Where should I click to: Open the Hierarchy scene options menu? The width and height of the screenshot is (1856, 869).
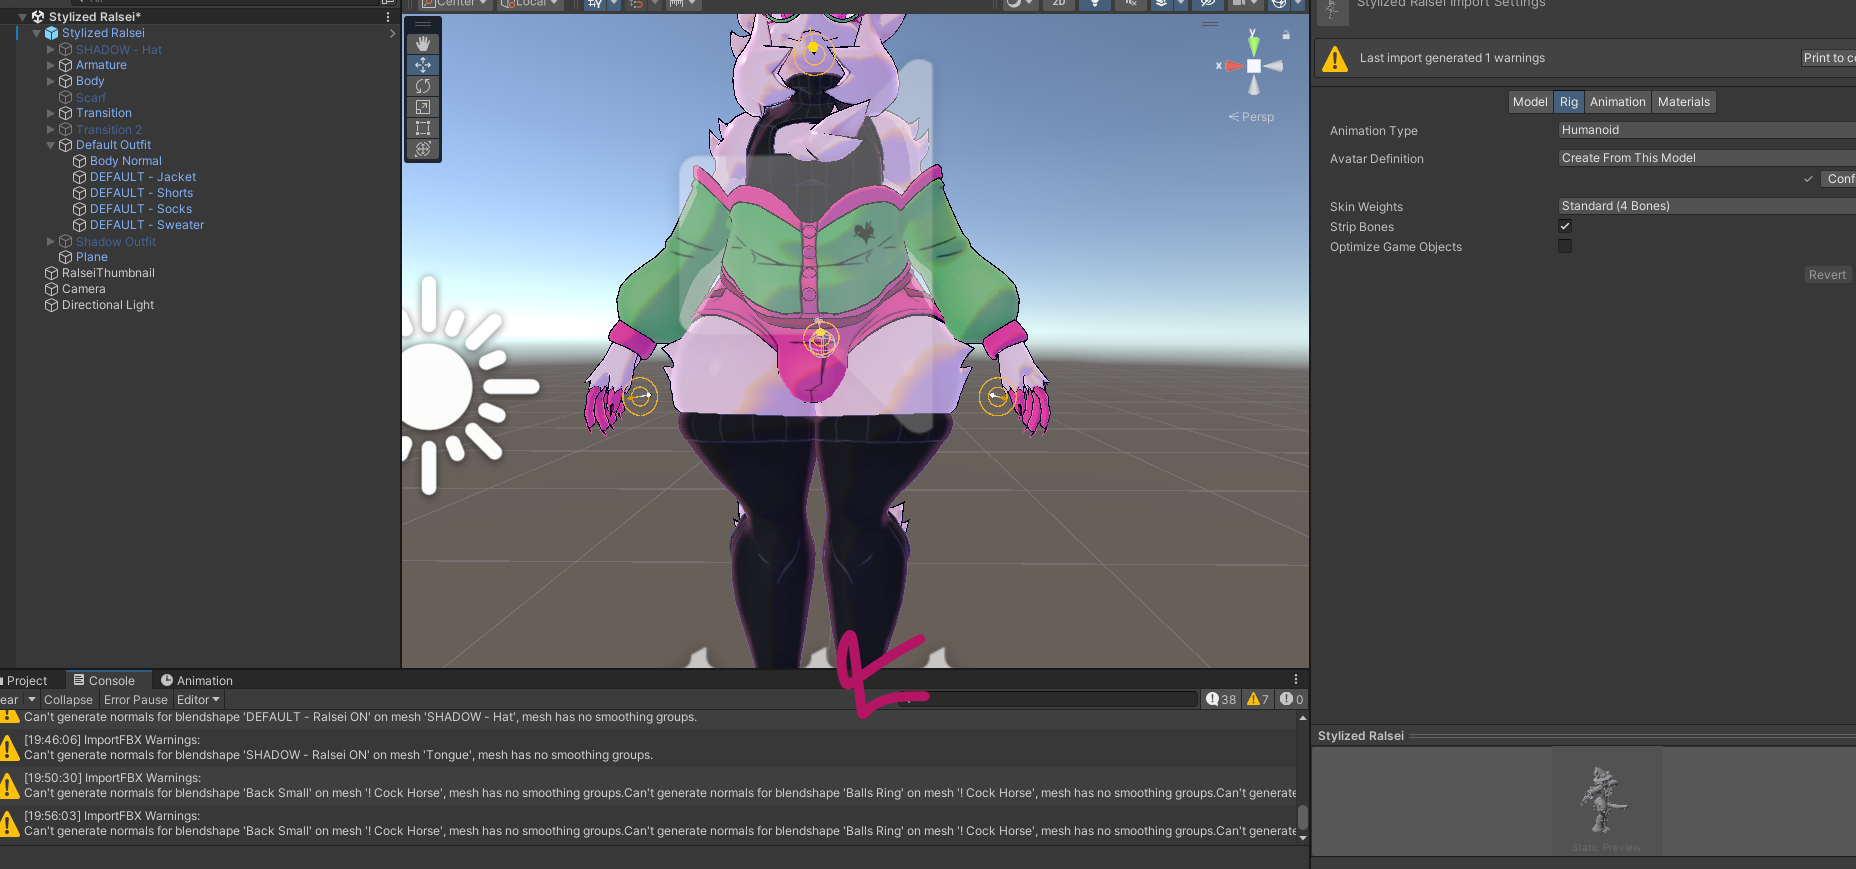tap(388, 17)
